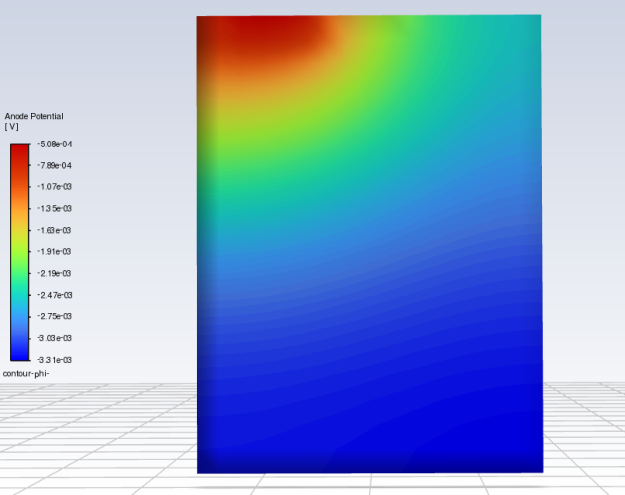Select the -3.03e-03 legend value

(x=55, y=338)
